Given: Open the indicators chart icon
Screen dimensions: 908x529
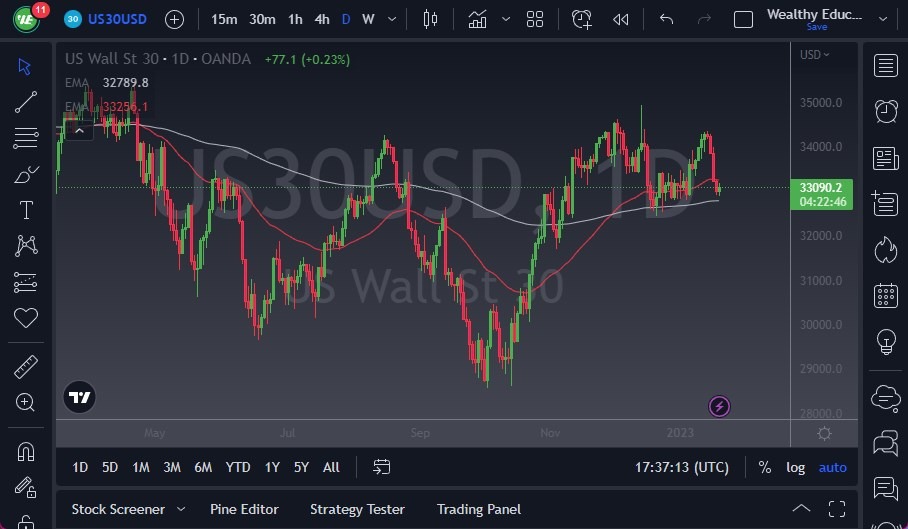Looking at the screenshot, I should [478, 19].
